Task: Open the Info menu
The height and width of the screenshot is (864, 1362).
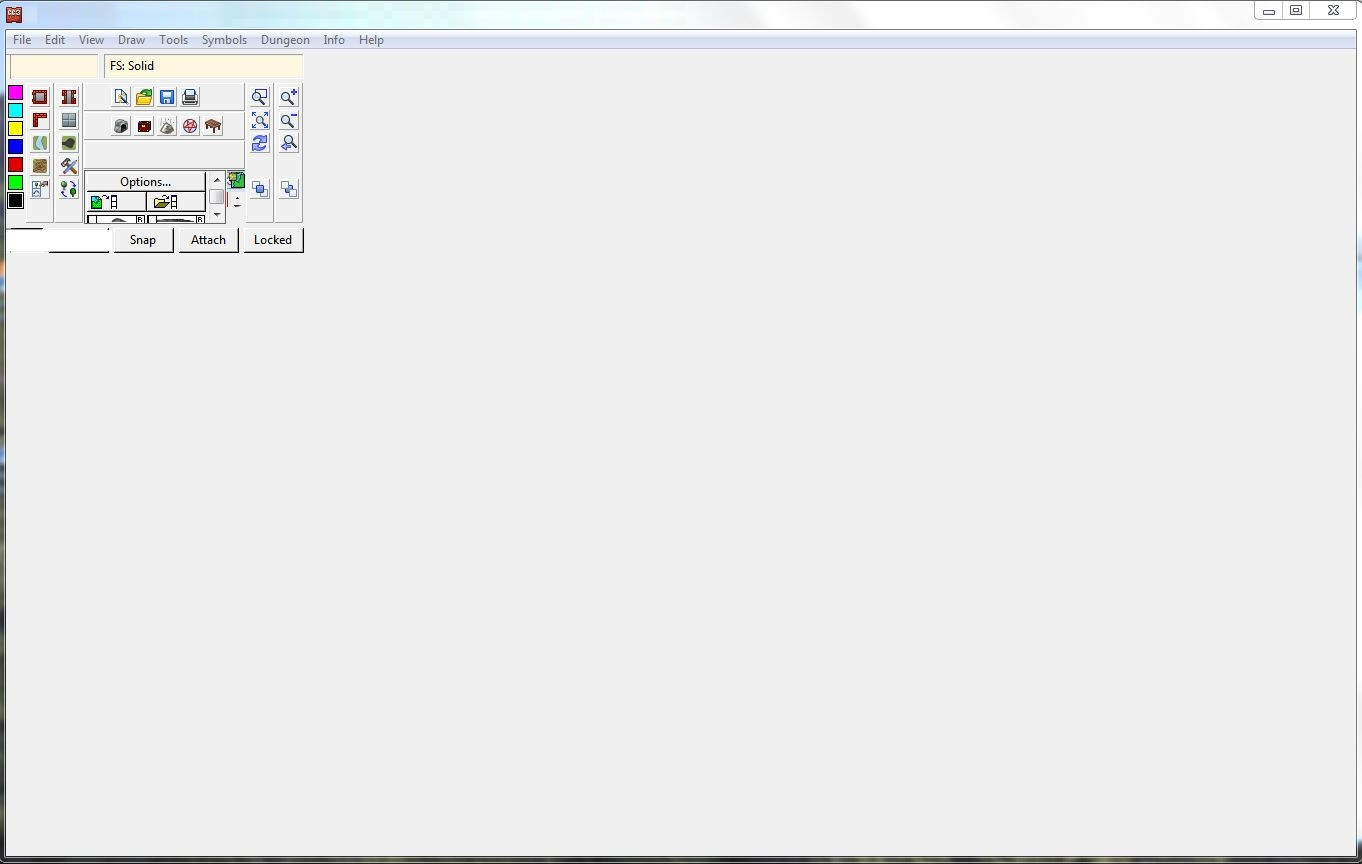Action: 334,40
